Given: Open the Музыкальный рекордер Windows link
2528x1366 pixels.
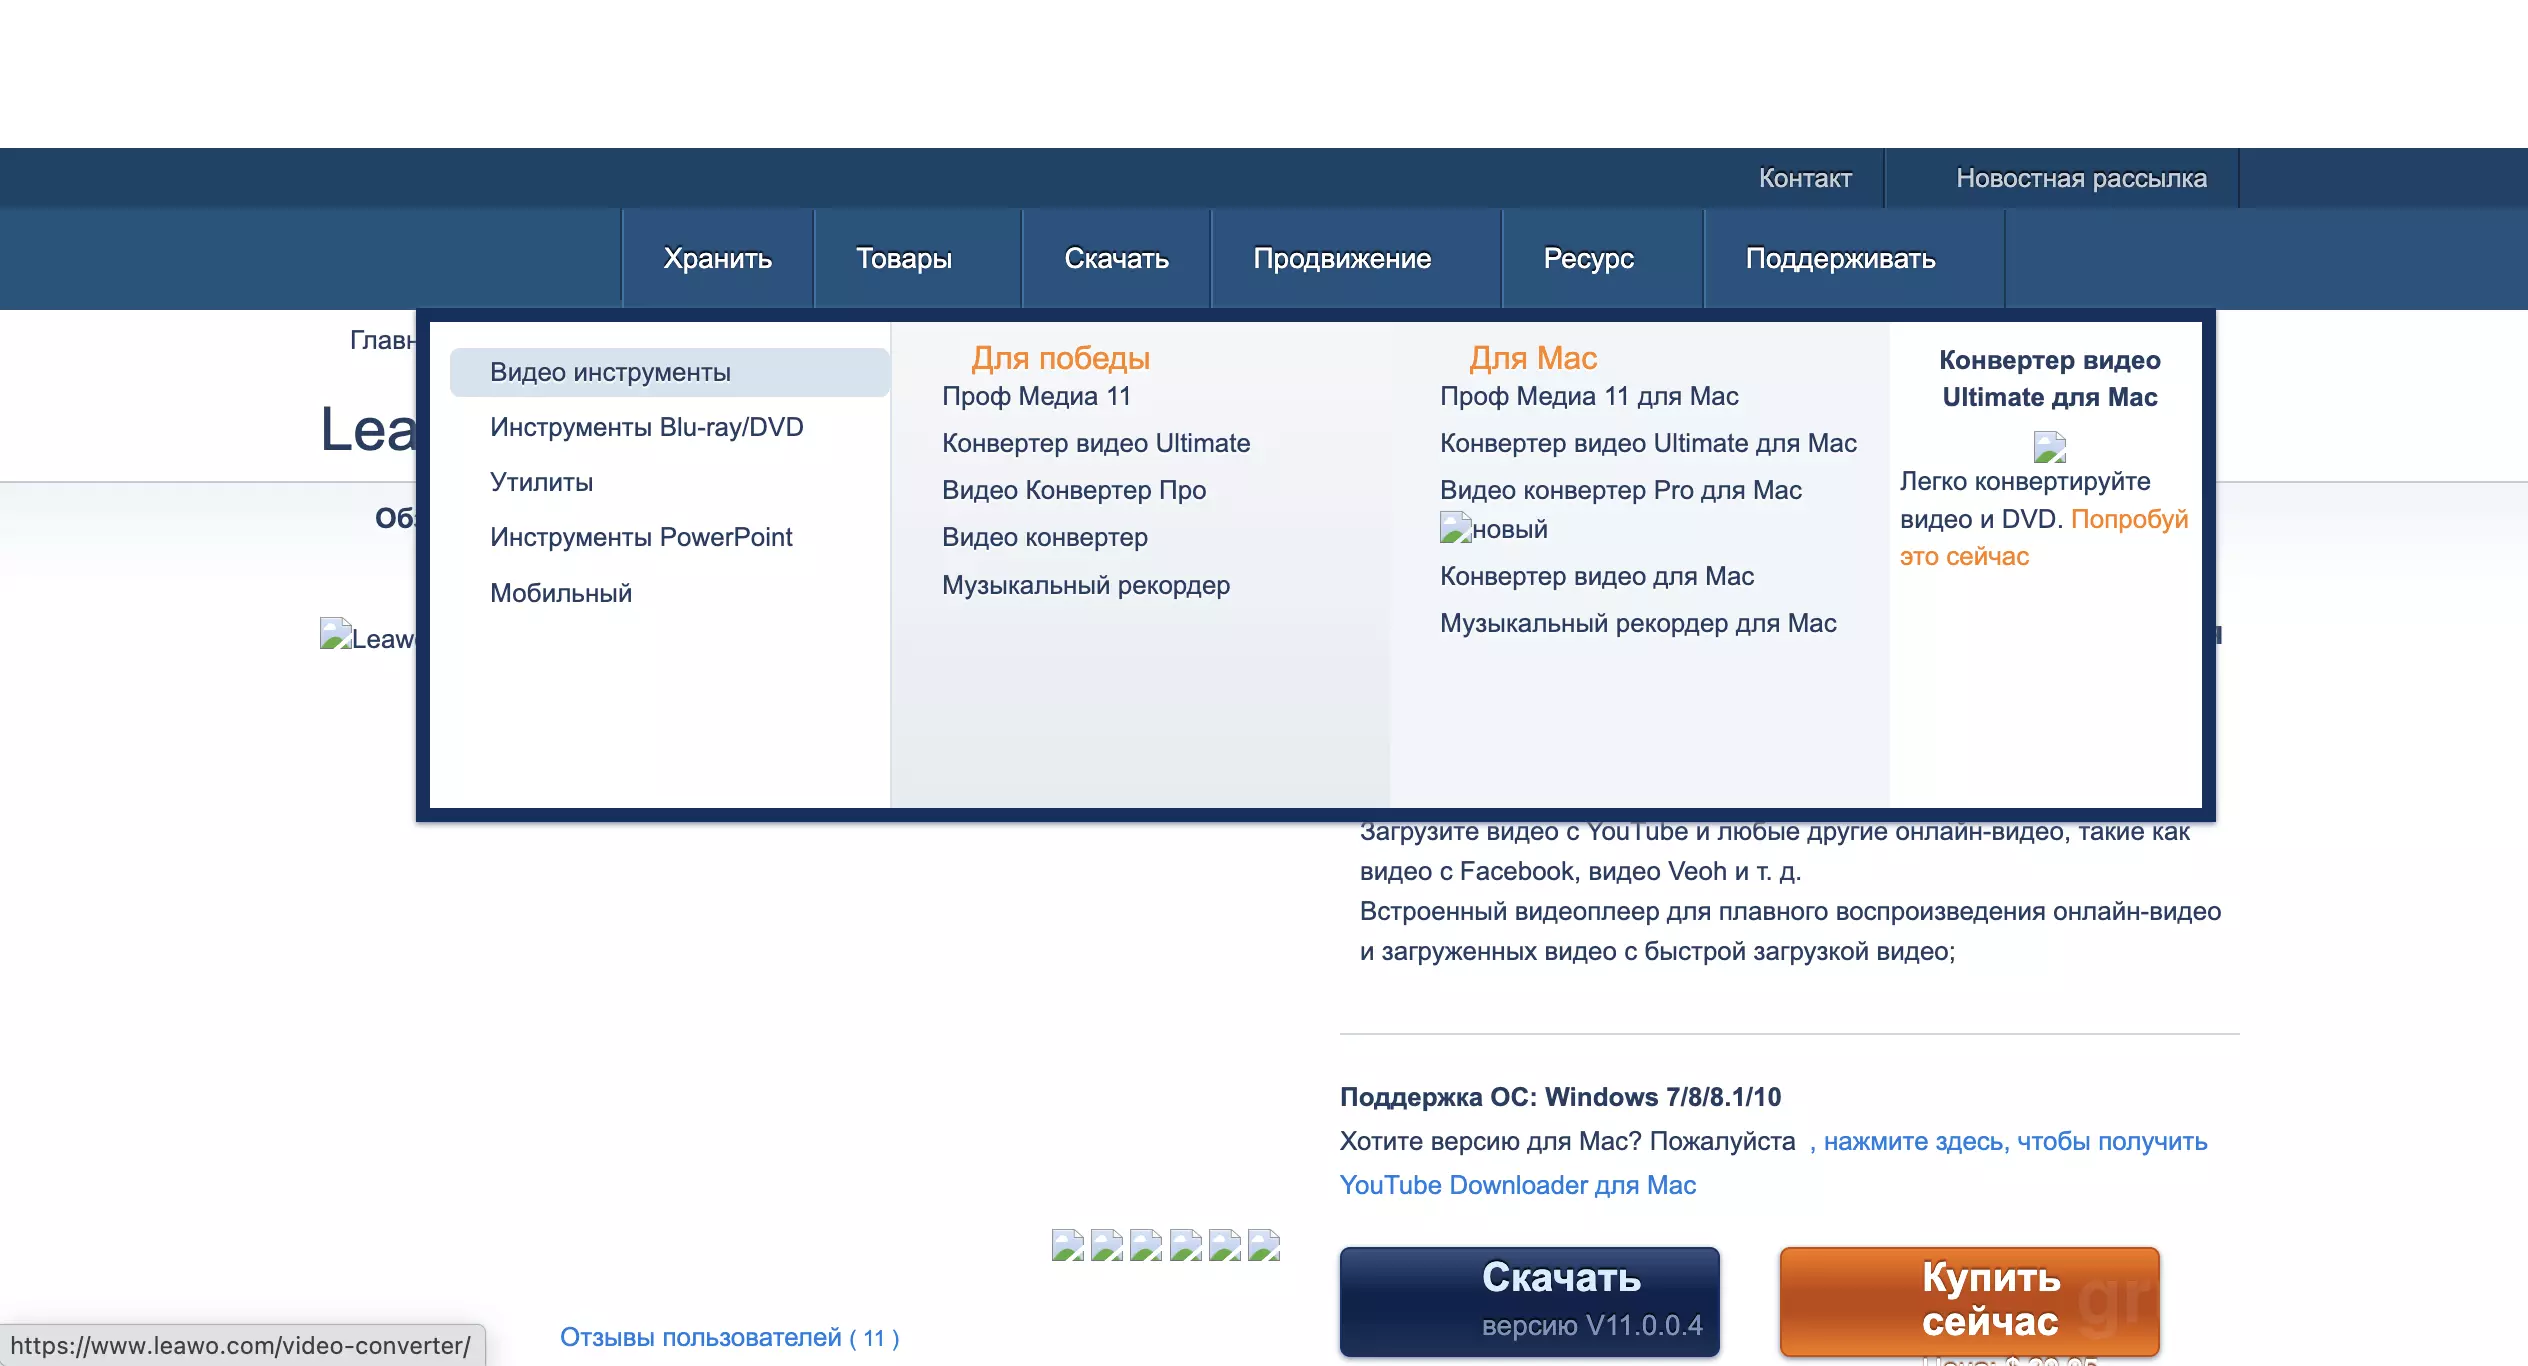Looking at the screenshot, I should click(x=1086, y=585).
